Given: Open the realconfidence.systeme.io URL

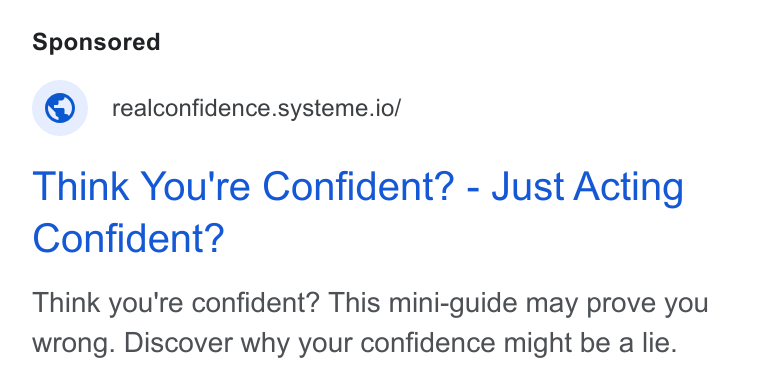Looking at the screenshot, I should coord(256,109).
